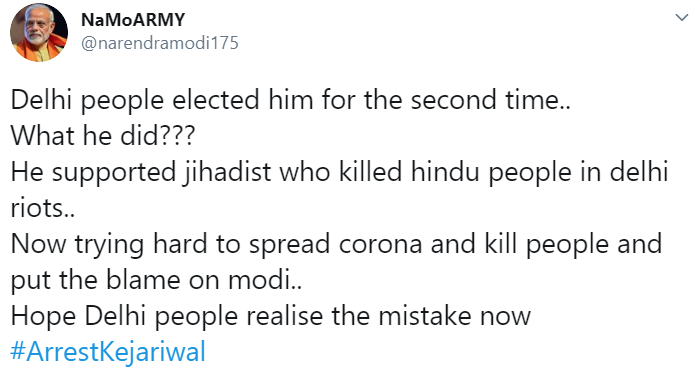Click the line starting 'He supported jihadist'
This screenshot has width=699, height=368.
[340, 172]
